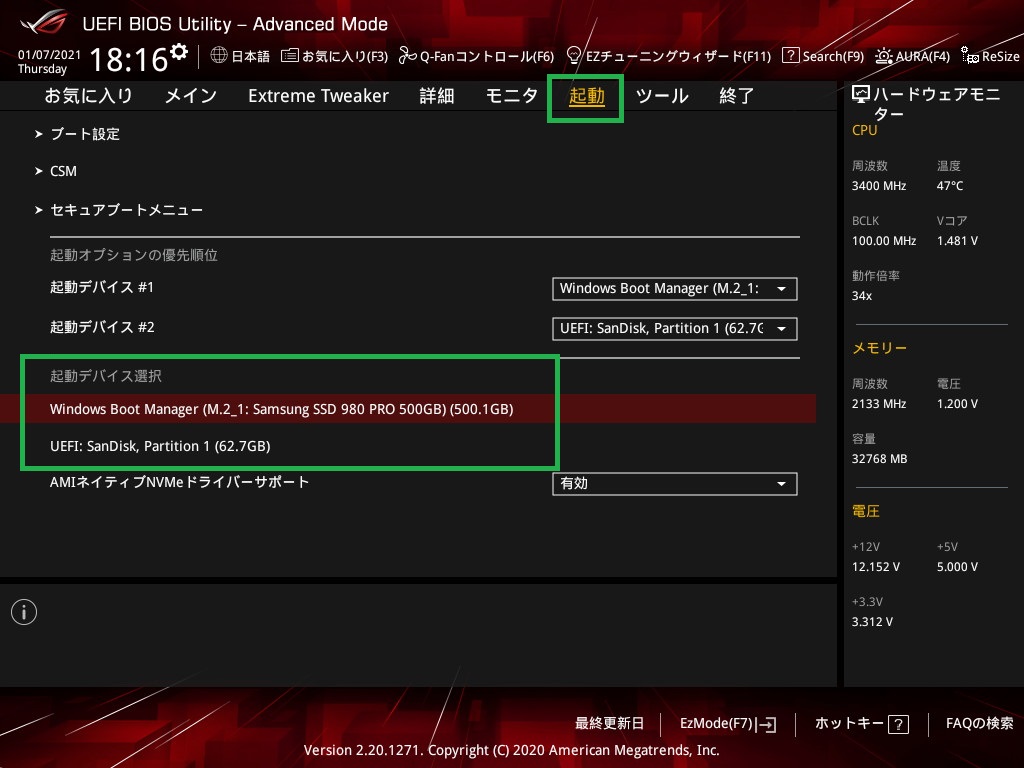This screenshot has height=768, width=1024.
Task: Launch EZチューニングウィザード(F11) bulb icon
Action: pyautogui.click(x=574, y=56)
